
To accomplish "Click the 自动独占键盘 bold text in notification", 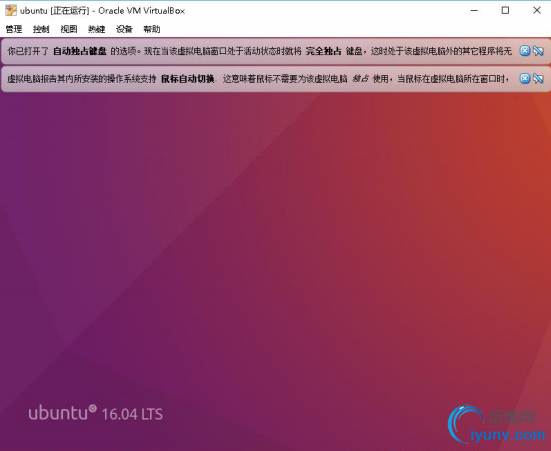I will 80,51.
